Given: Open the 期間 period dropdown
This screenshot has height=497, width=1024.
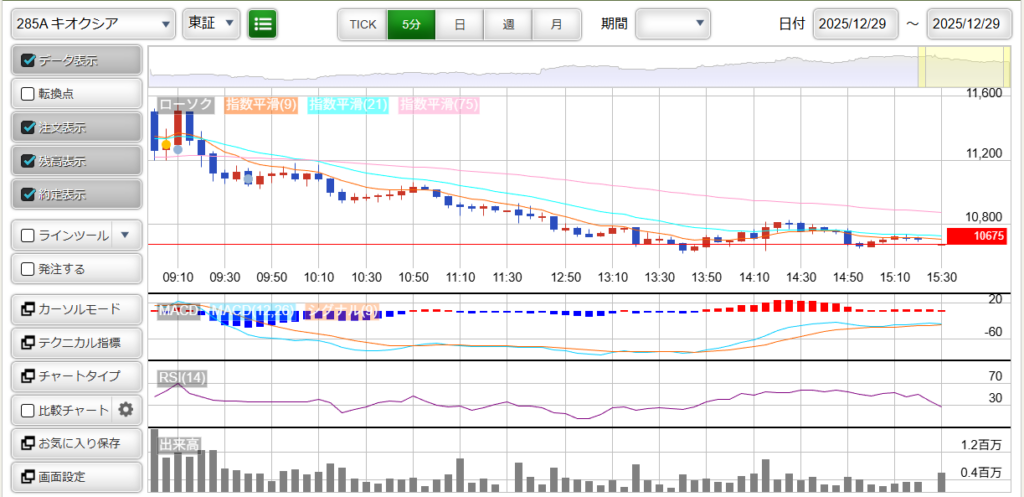Looking at the screenshot, I should tap(673, 23).
